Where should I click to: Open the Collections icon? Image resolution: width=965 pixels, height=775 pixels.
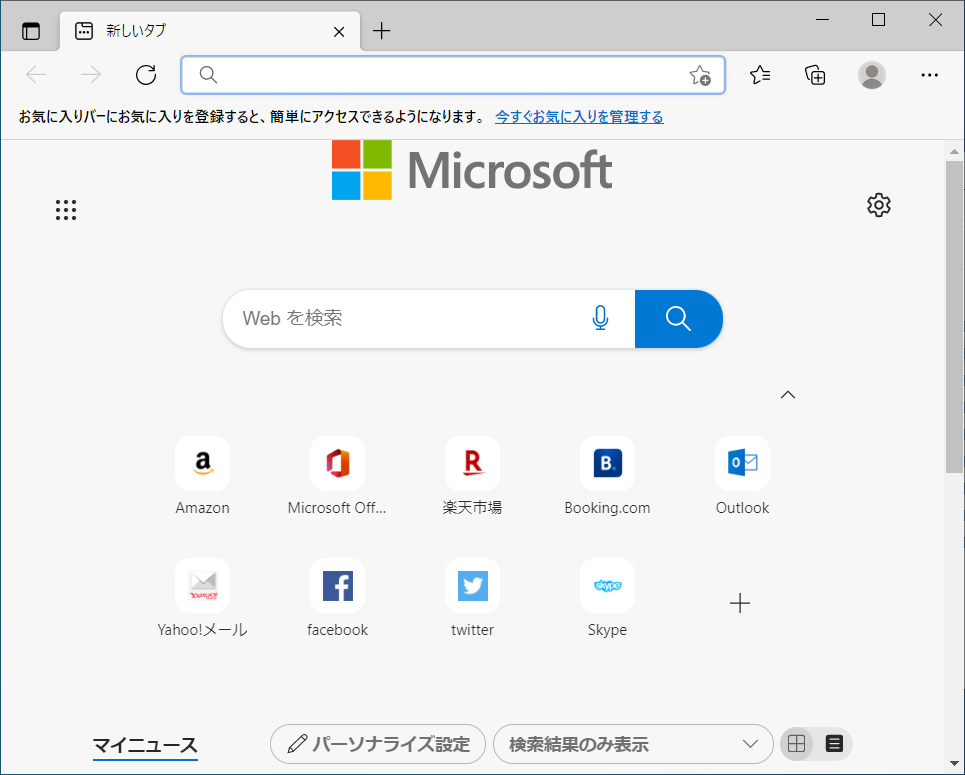pos(815,75)
